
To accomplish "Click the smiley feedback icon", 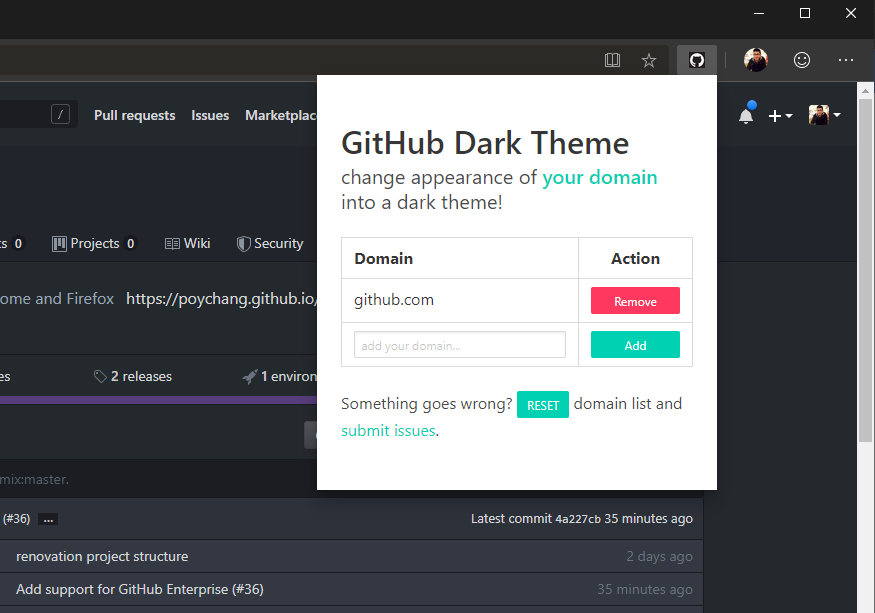I will [x=802, y=60].
